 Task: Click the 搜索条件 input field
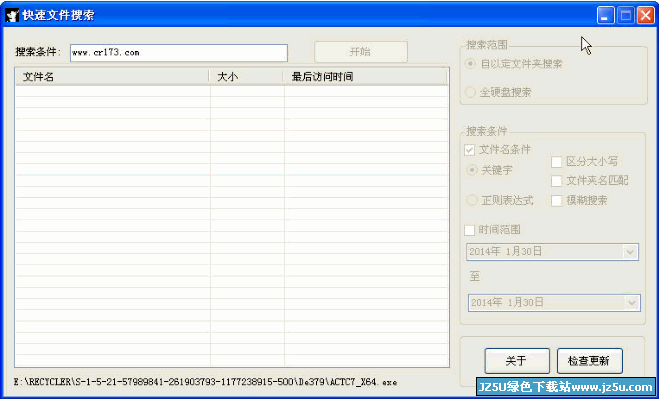[179, 53]
